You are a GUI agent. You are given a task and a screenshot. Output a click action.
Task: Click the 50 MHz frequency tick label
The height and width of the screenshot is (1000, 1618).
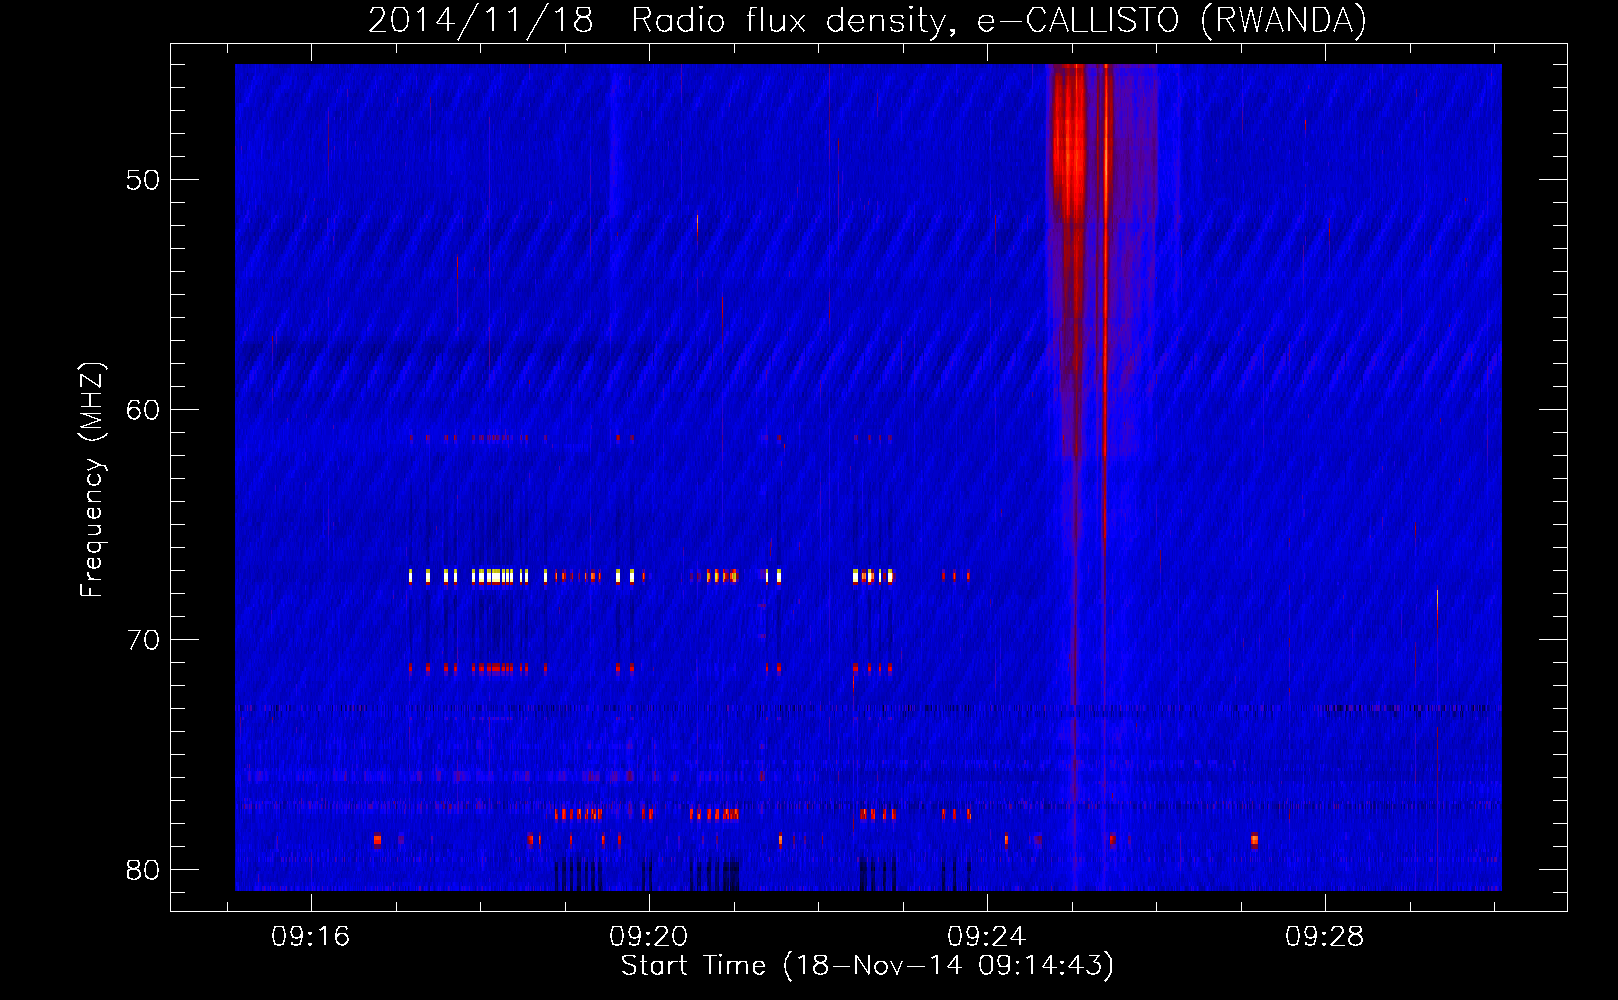coord(143,180)
